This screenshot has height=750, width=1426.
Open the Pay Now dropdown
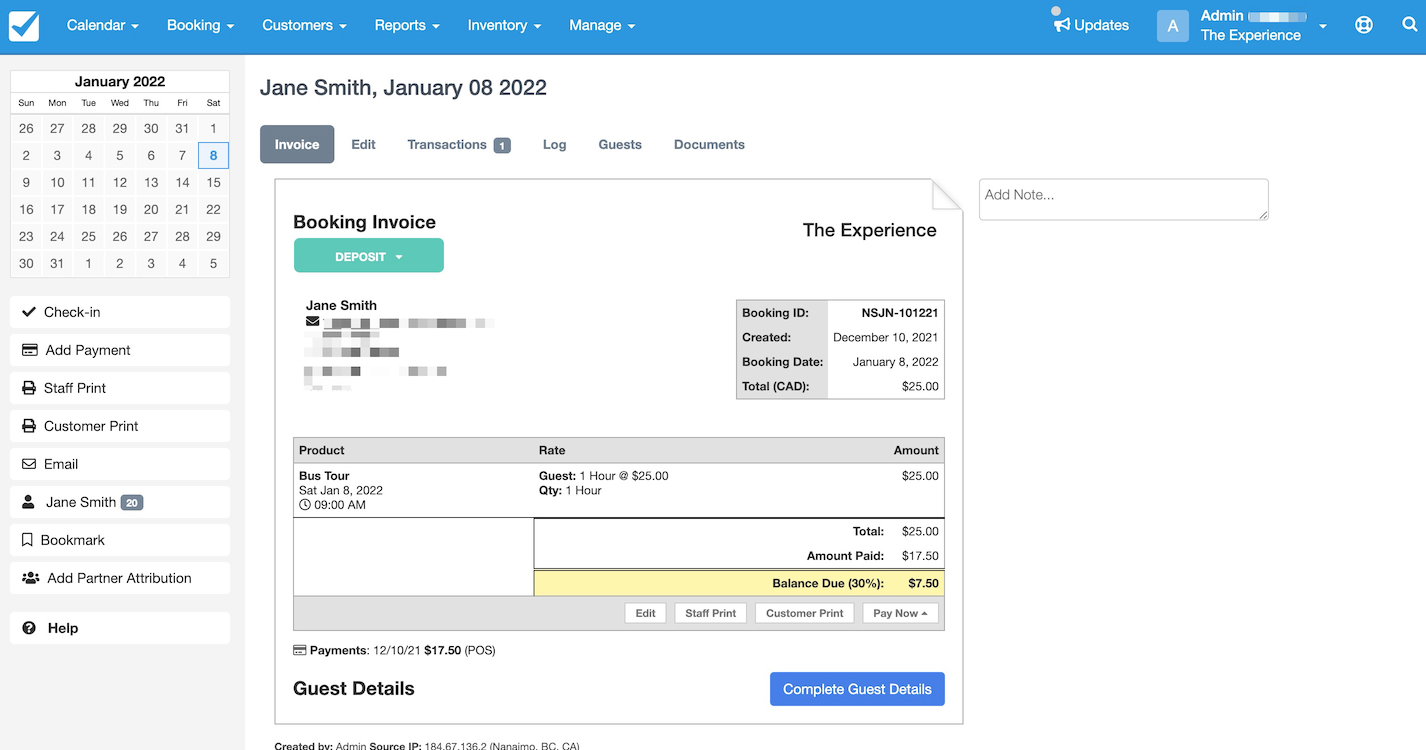pyautogui.click(x=900, y=613)
